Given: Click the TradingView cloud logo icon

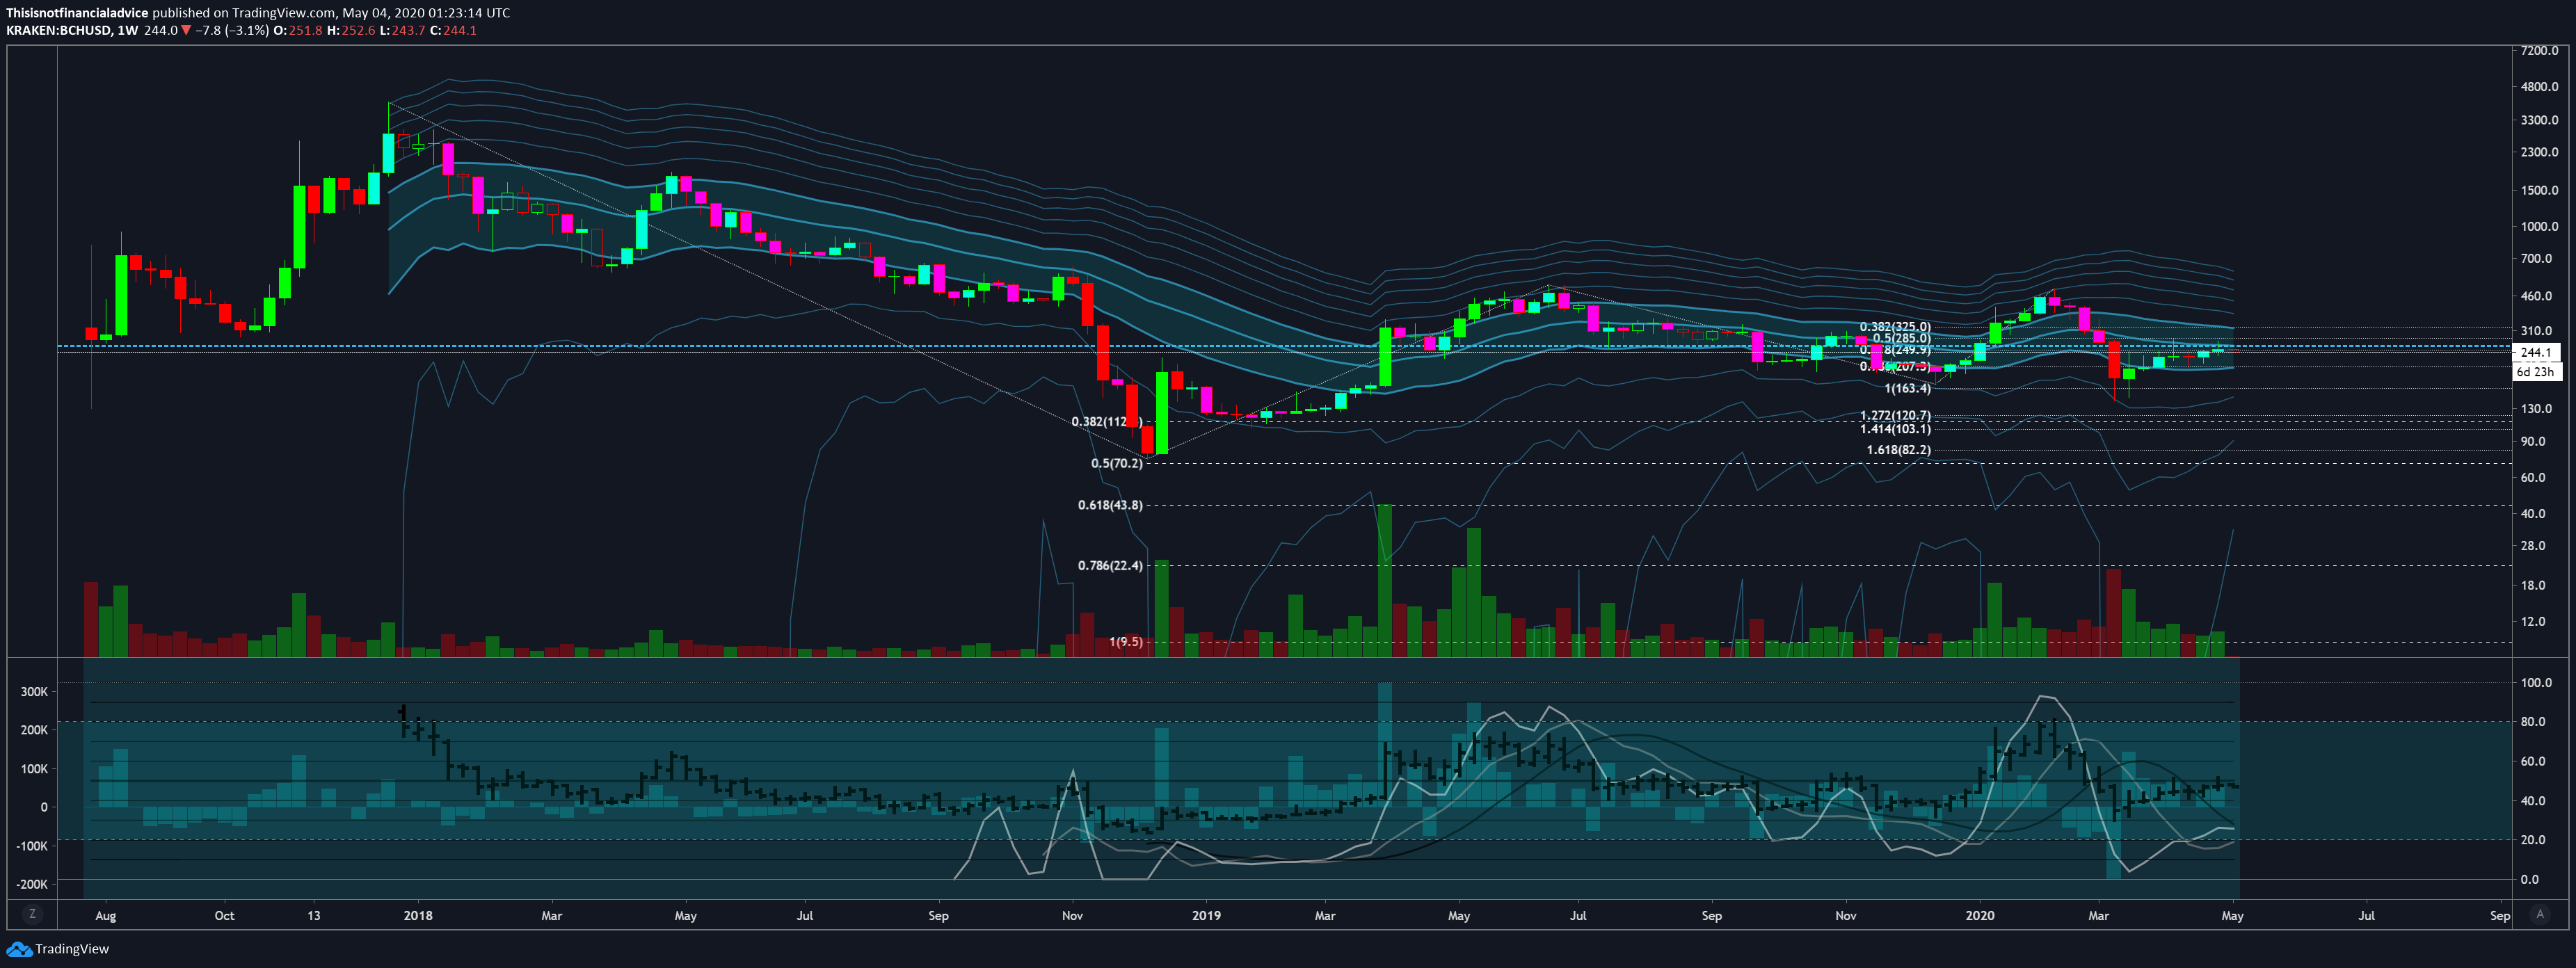Looking at the screenshot, I should click(x=18, y=949).
